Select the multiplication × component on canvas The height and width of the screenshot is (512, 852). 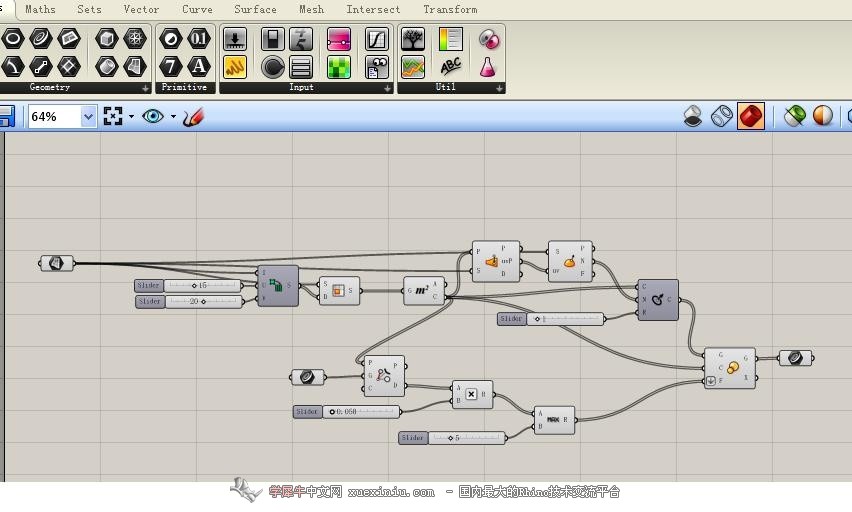[x=472, y=395]
